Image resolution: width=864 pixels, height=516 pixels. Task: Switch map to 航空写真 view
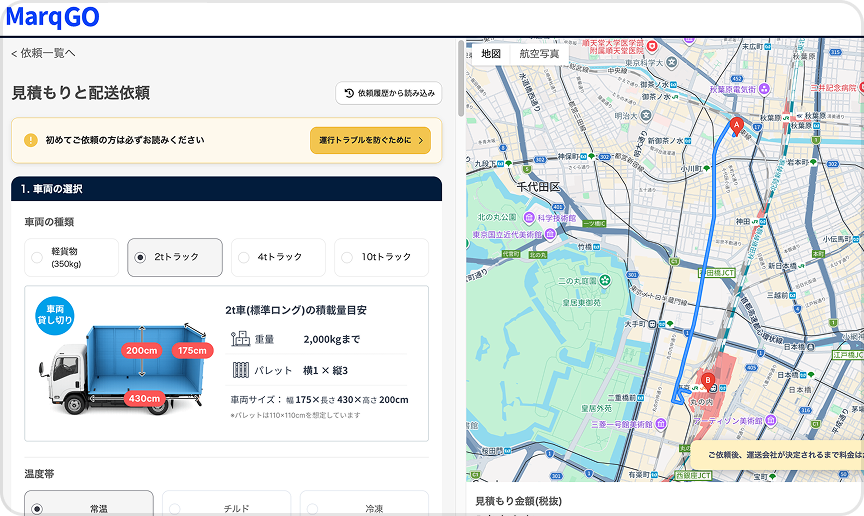(539, 53)
